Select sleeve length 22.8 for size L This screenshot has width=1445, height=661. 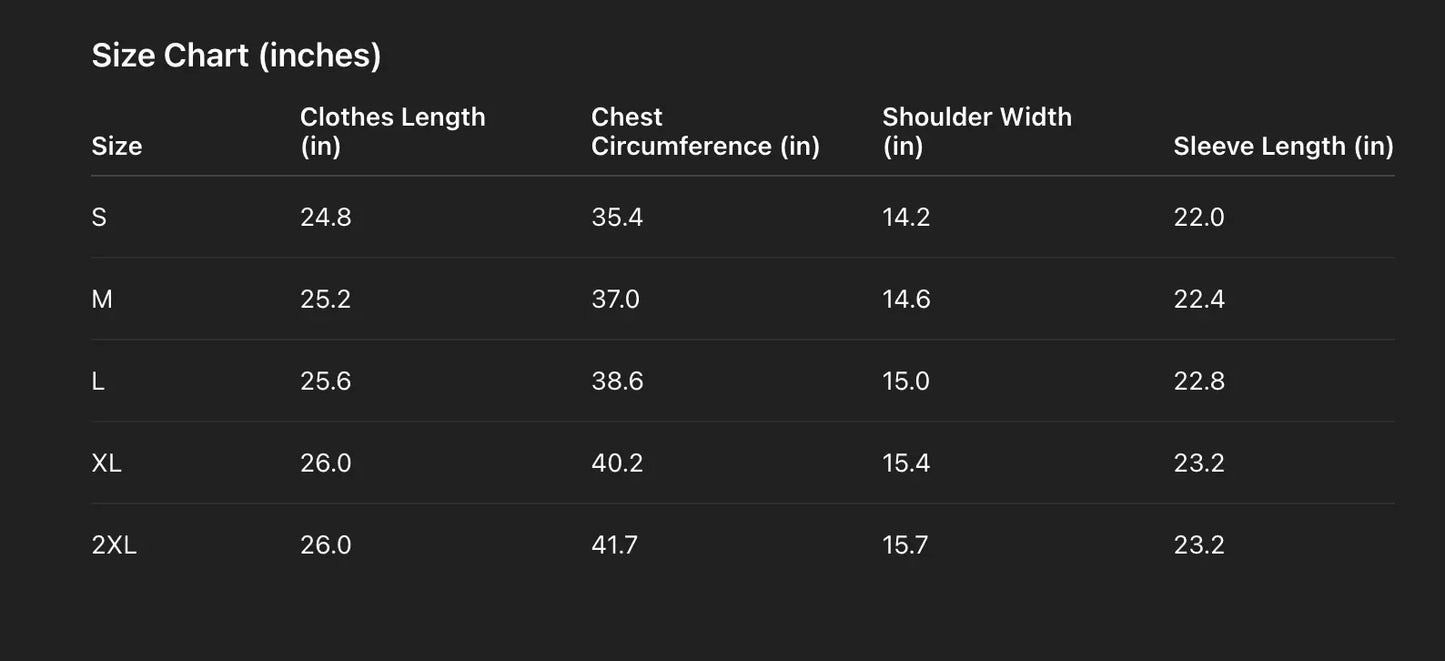(1199, 381)
